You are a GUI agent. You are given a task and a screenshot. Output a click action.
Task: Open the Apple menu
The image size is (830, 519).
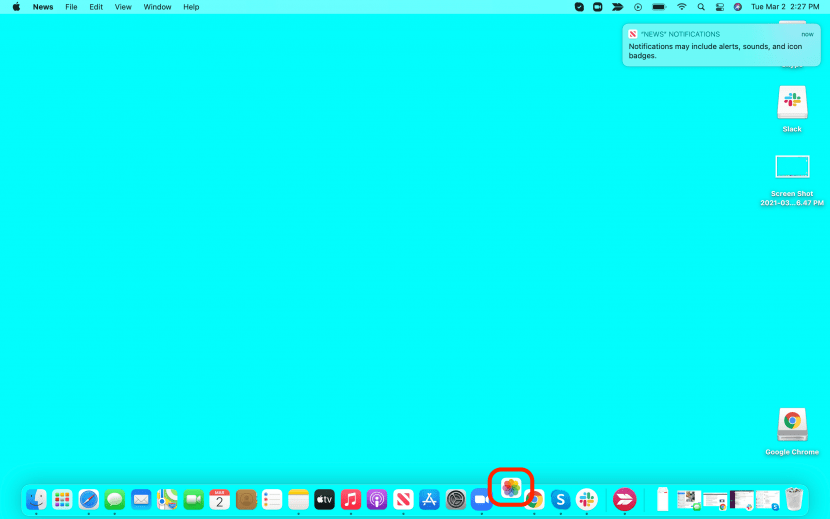coord(16,7)
